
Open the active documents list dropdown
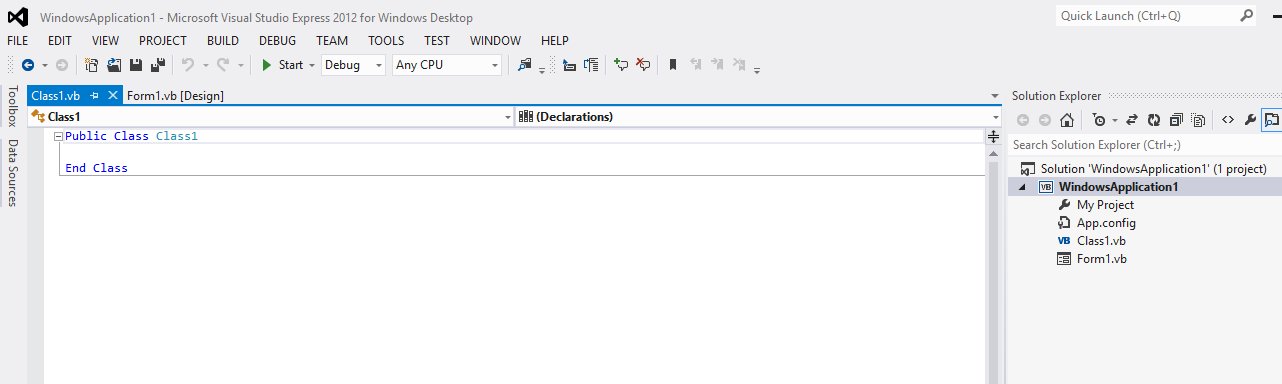[994, 96]
